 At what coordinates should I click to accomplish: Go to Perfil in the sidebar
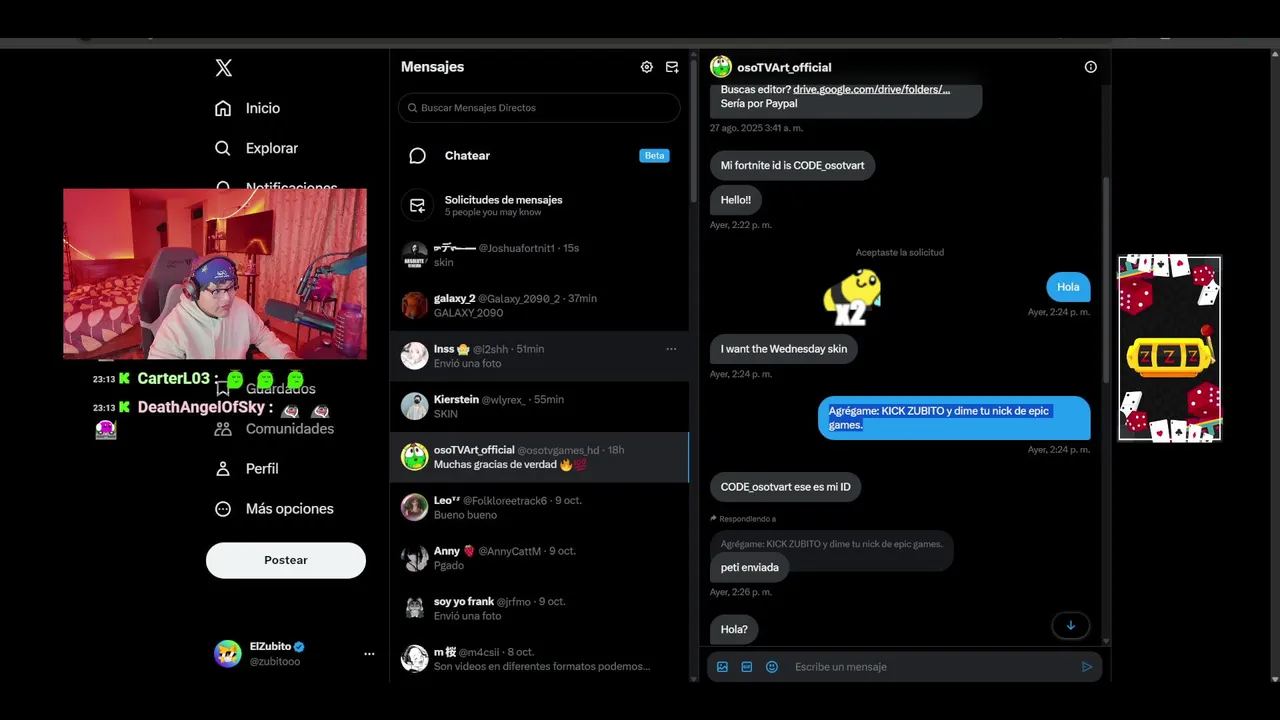pyautogui.click(x=247, y=469)
